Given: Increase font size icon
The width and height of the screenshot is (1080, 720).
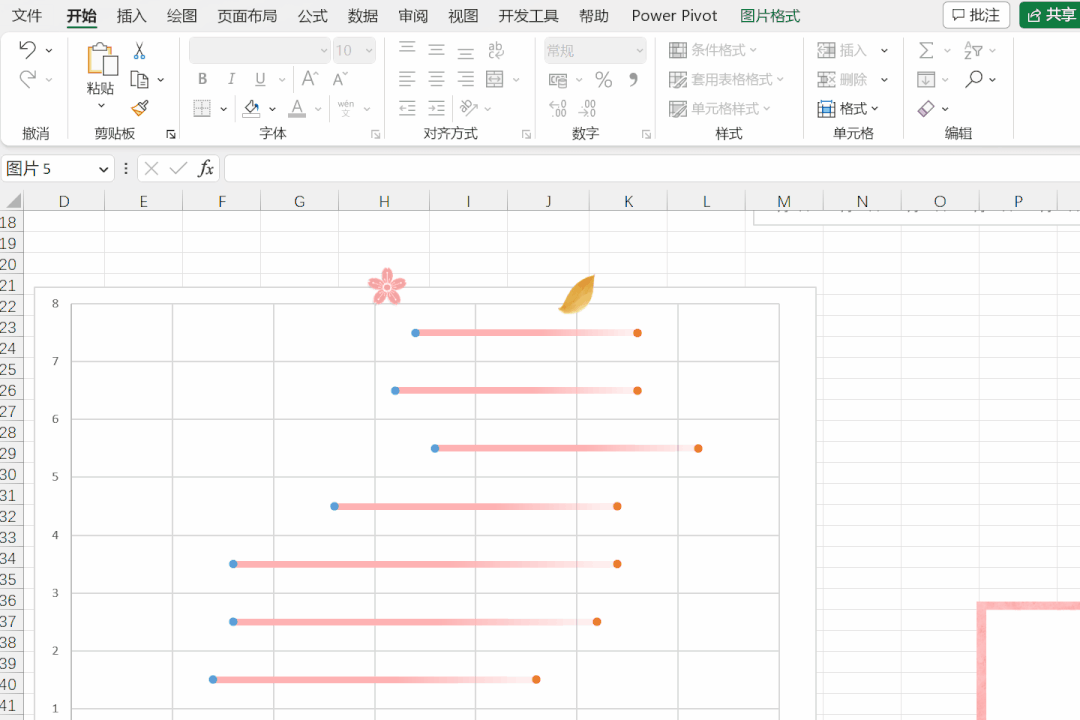Looking at the screenshot, I should coord(310,79).
